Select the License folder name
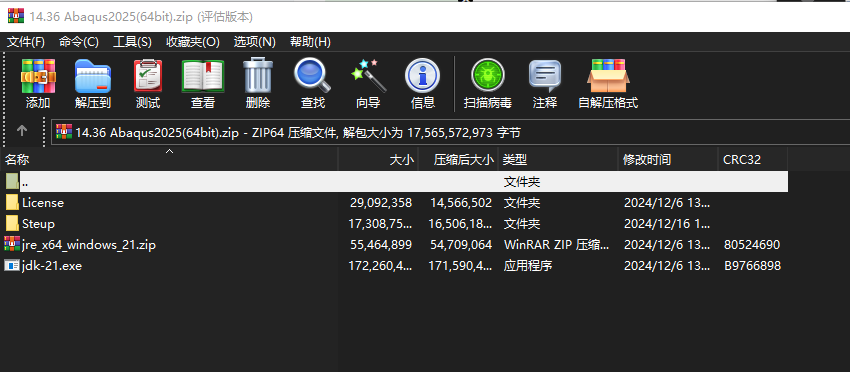Image resolution: width=850 pixels, height=372 pixels. click(x=43, y=203)
